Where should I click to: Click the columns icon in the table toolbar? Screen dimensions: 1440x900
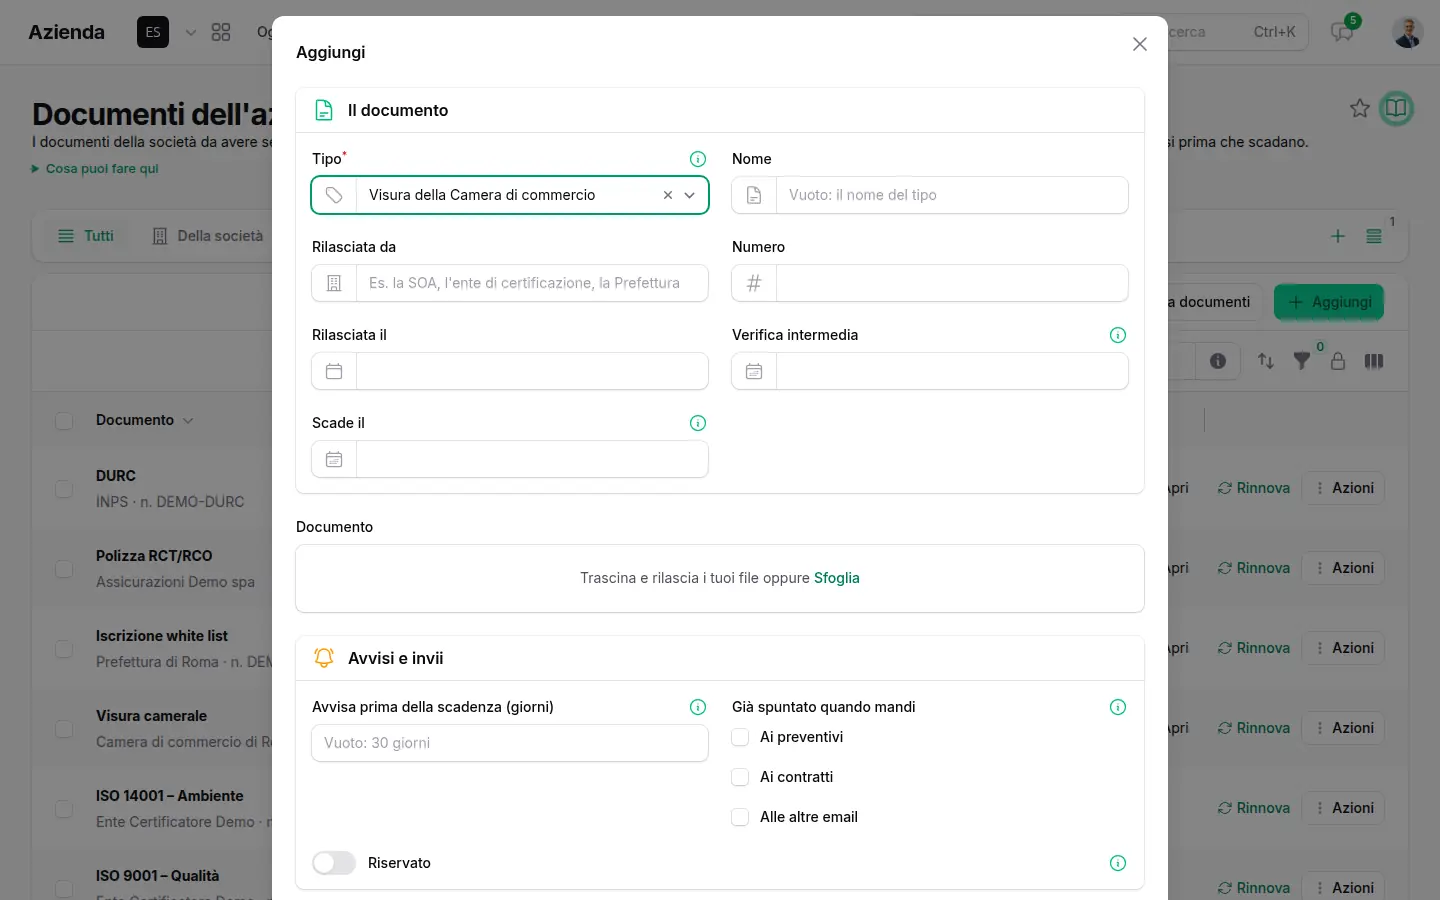tap(1374, 361)
